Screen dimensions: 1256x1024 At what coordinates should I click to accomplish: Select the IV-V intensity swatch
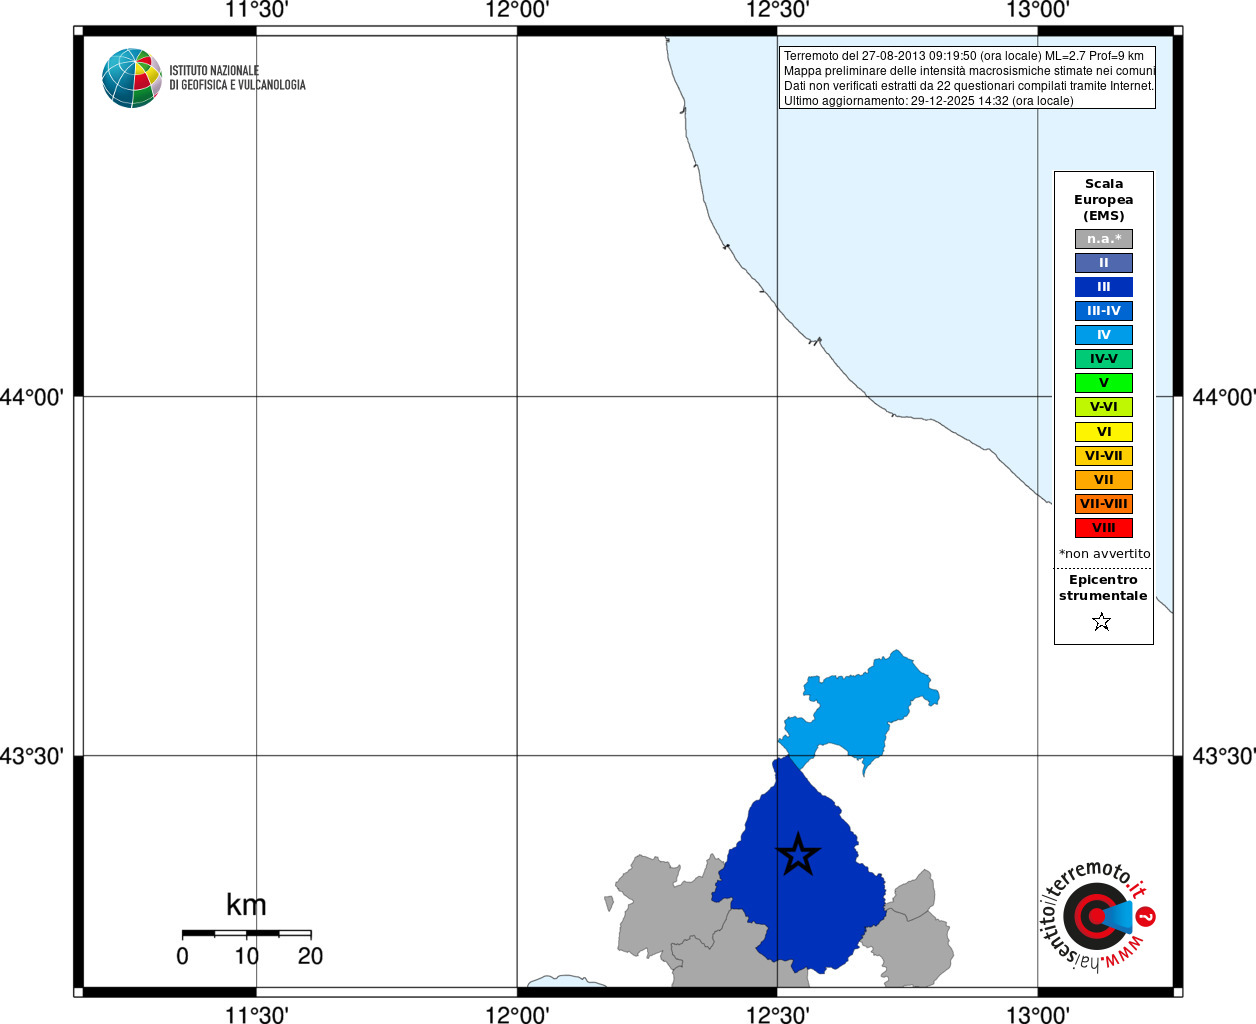coord(1104,359)
